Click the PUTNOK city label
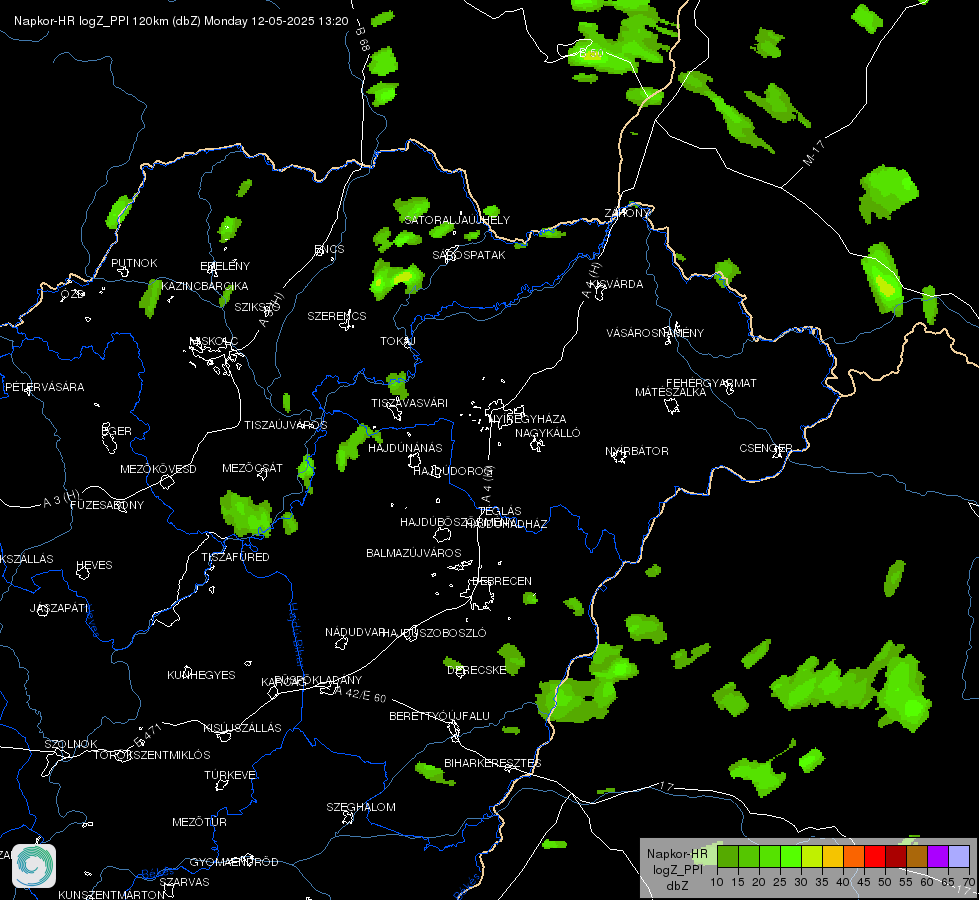Viewport: 979px width, 900px height. [x=134, y=263]
